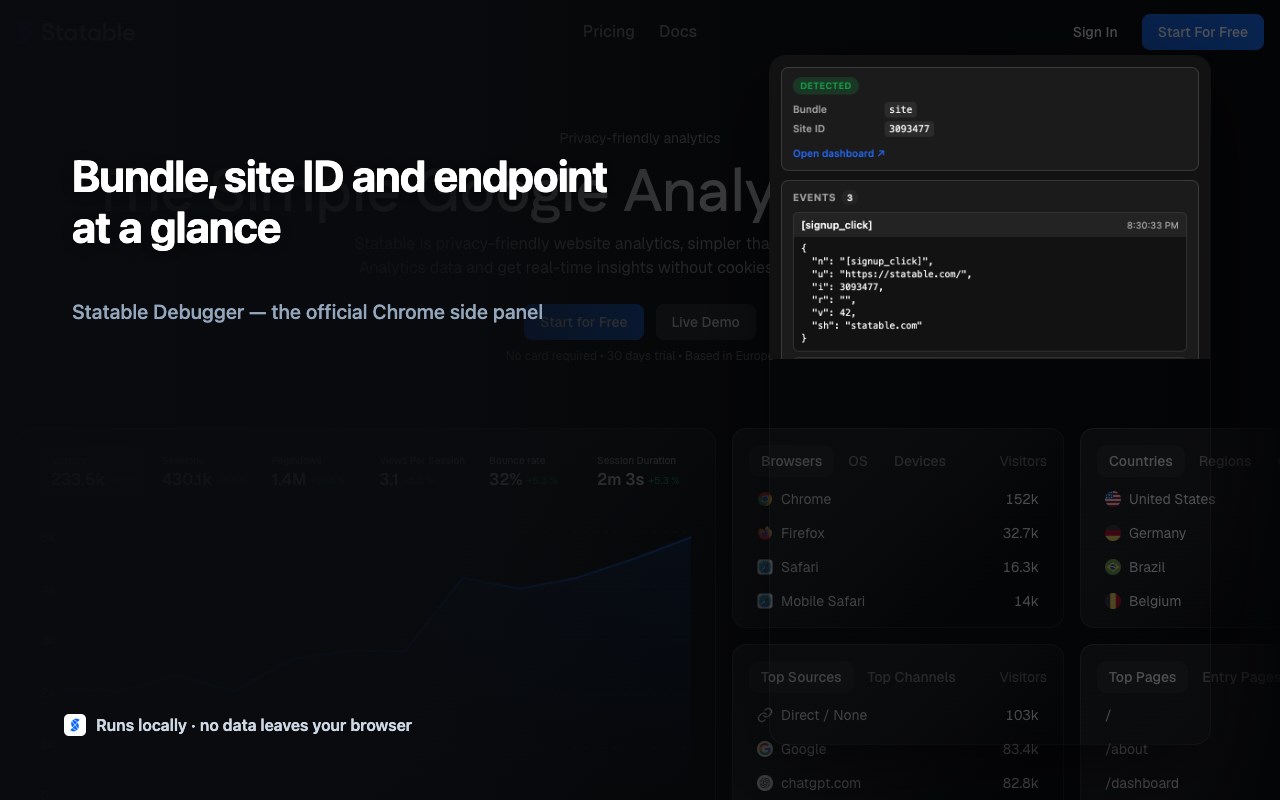The height and width of the screenshot is (800, 1280).
Task: Click the Firefox browser icon
Action: point(765,533)
